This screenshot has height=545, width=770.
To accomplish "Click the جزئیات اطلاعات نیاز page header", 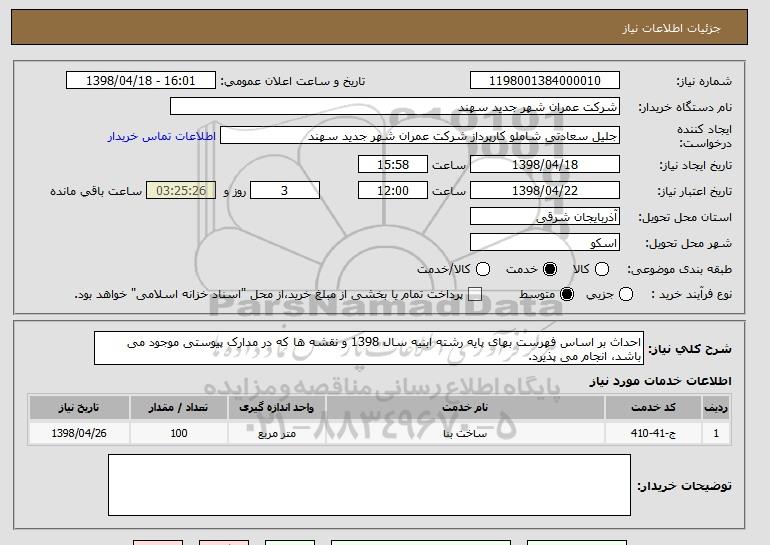I will coord(671,28).
